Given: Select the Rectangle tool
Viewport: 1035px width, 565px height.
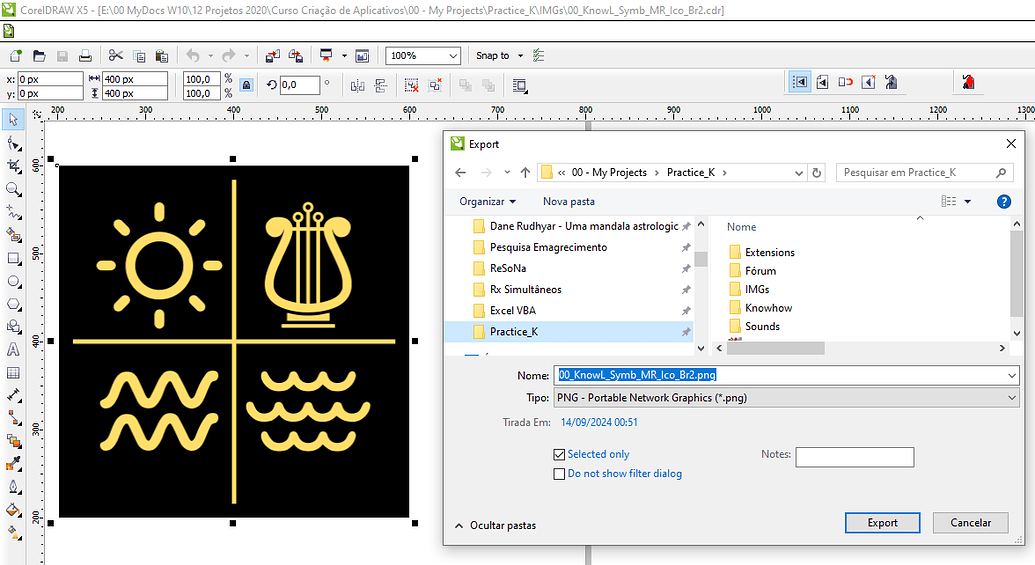Looking at the screenshot, I should point(13,258).
